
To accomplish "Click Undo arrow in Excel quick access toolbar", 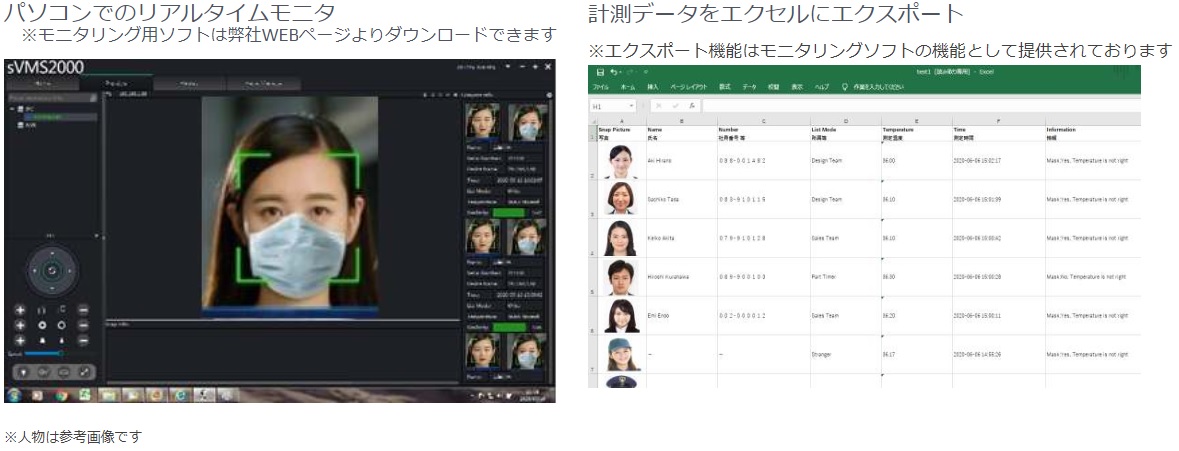I will (x=614, y=72).
